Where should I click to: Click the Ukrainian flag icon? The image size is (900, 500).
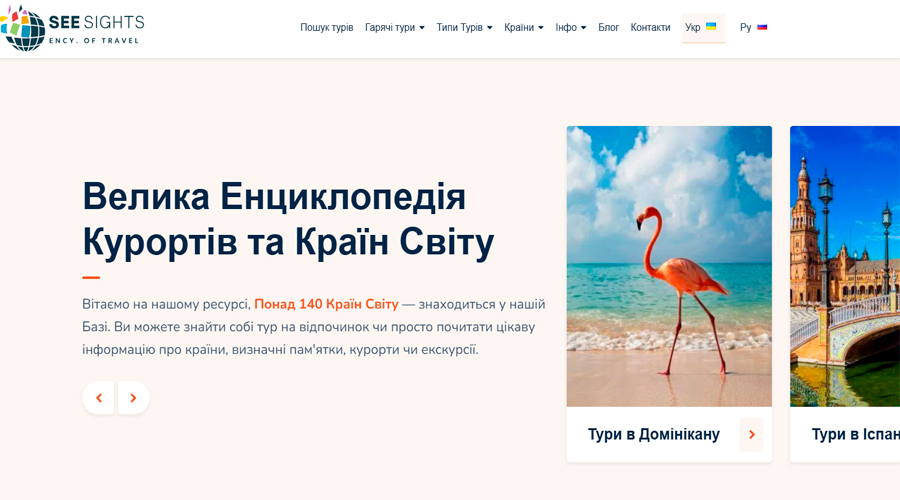click(711, 27)
